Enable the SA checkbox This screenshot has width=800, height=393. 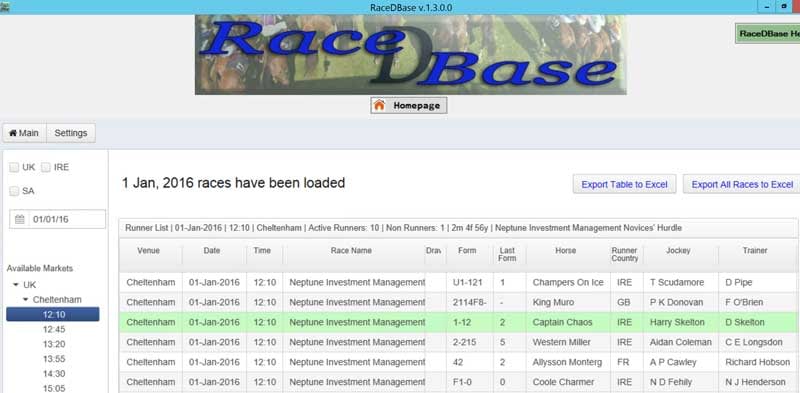[14, 191]
